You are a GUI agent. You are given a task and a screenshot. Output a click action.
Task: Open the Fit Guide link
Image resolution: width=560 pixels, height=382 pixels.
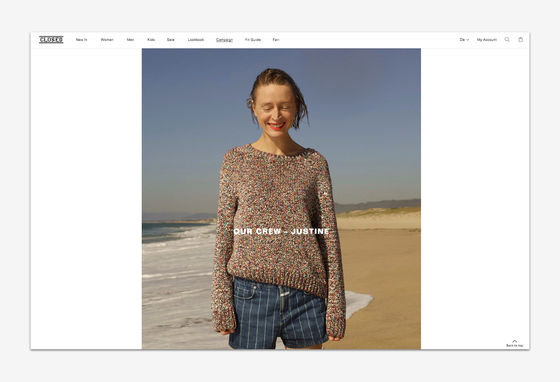pyautogui.click(x=253, y=40)
